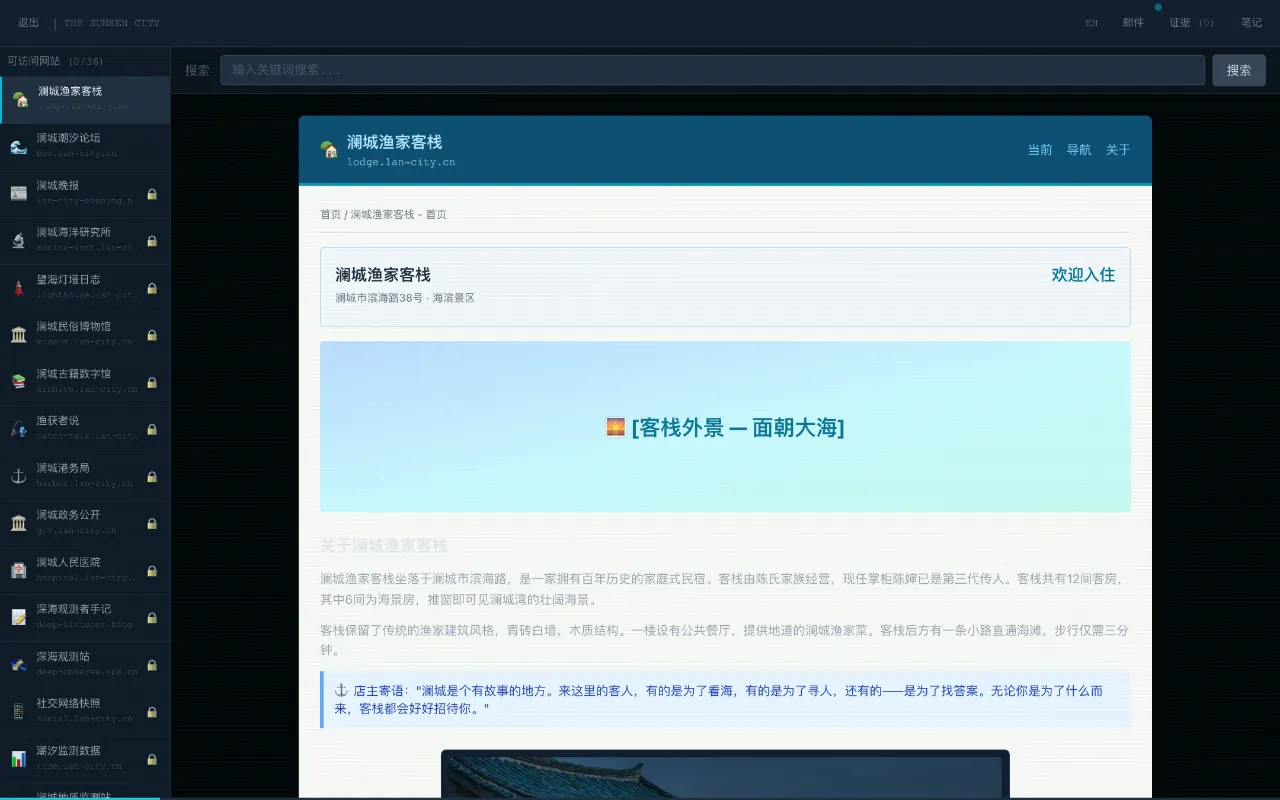Click THE SUNKEN CITY title
This screenshot has height=800, width=1280.
click(112, 23)
